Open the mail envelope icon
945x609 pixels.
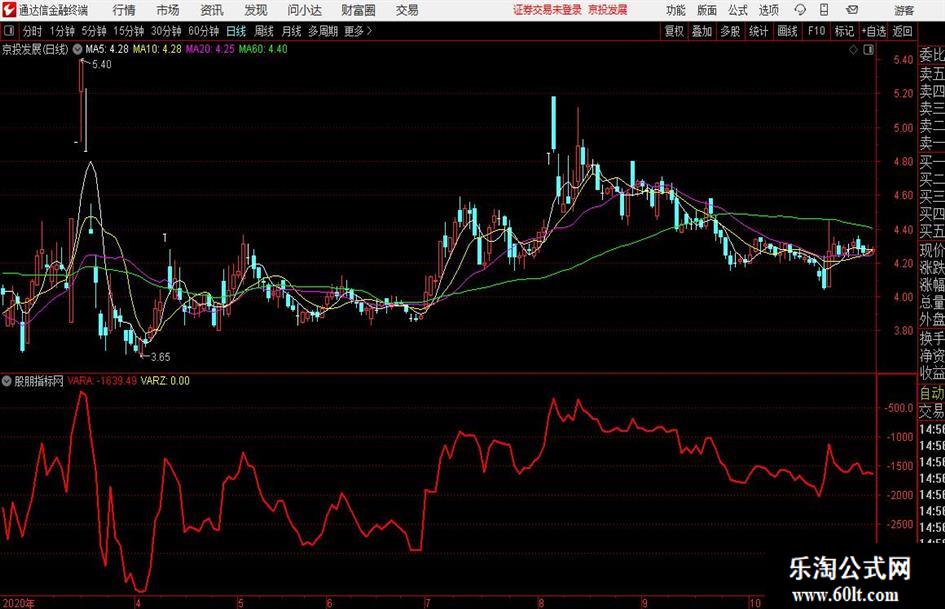point(852,10)
